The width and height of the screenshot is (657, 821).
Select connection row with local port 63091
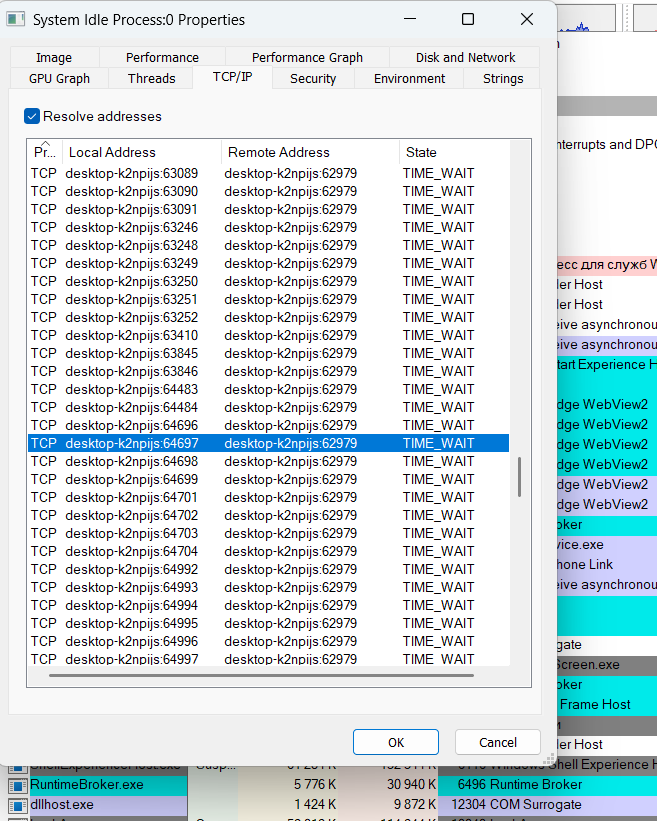coord(269,209)
